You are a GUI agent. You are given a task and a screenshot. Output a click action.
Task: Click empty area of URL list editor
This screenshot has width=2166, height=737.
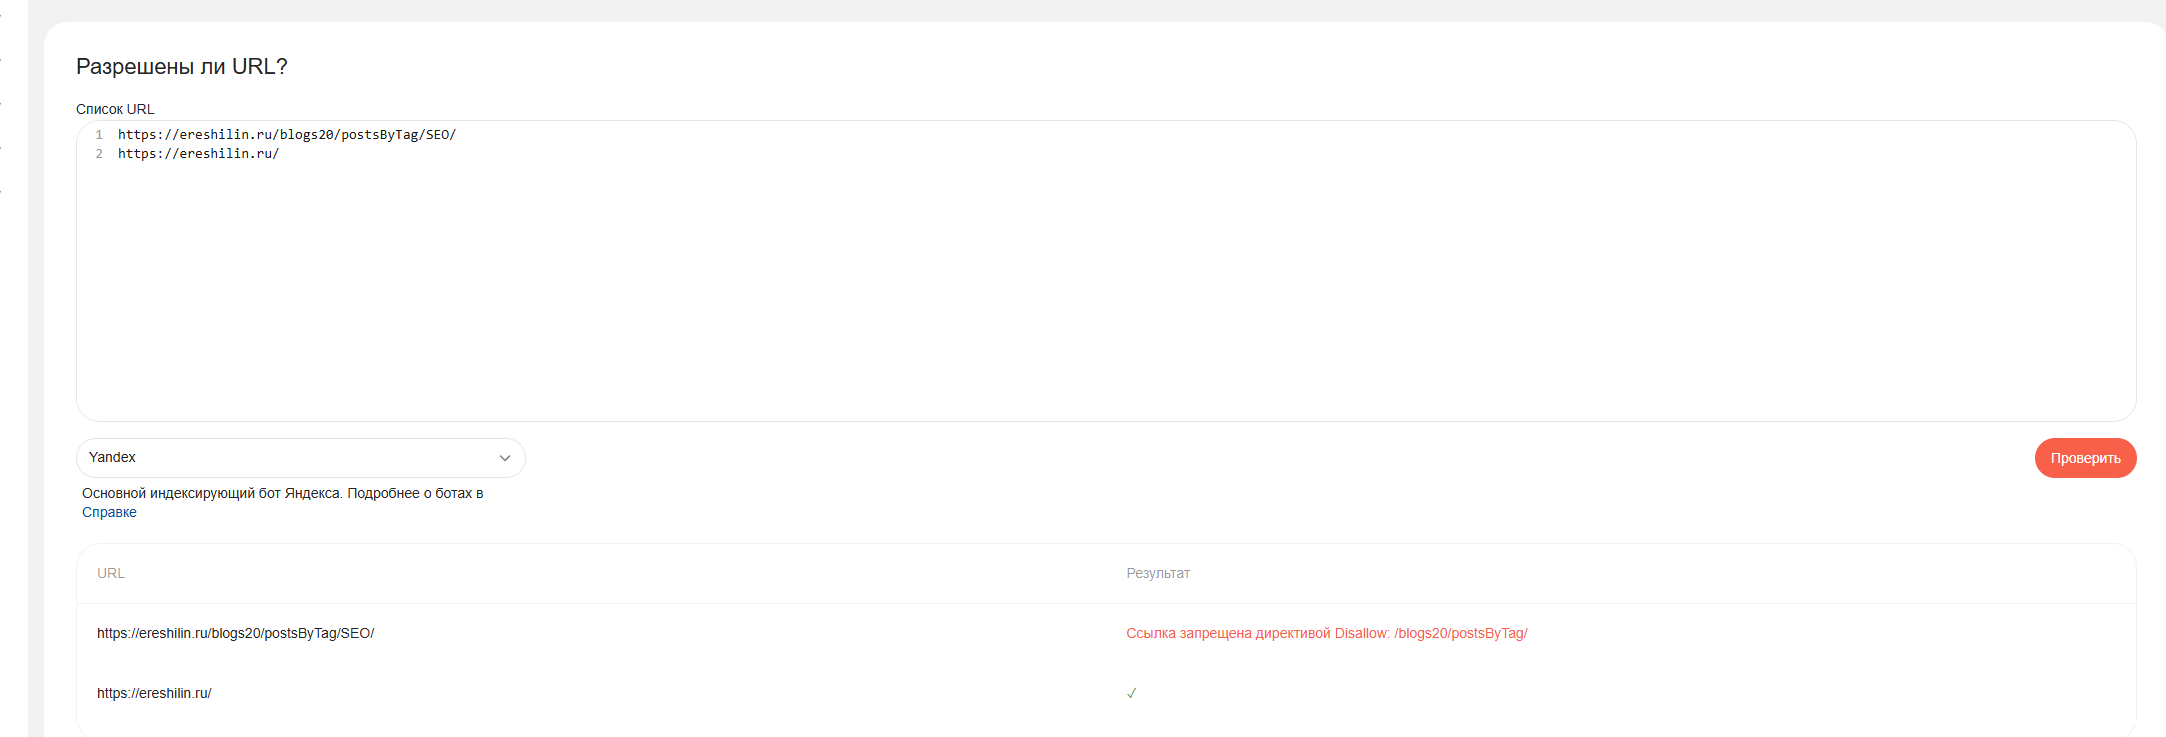tap(1100, 300)
